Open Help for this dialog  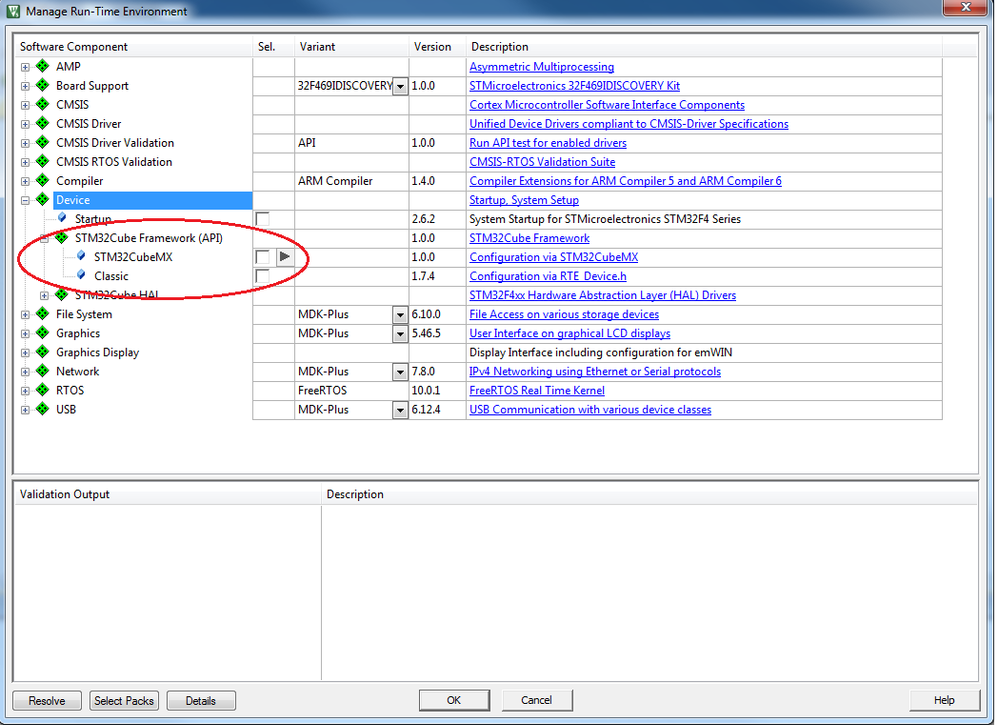point(945,700)
